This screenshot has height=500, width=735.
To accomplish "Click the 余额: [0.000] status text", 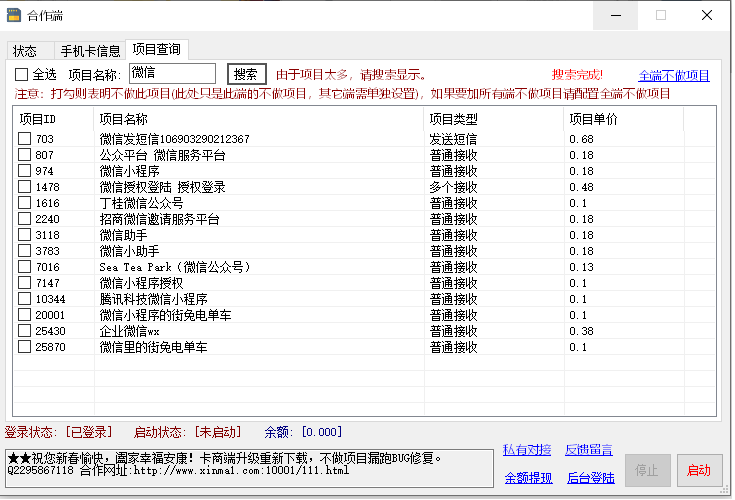I will click(x=303, y=432).
